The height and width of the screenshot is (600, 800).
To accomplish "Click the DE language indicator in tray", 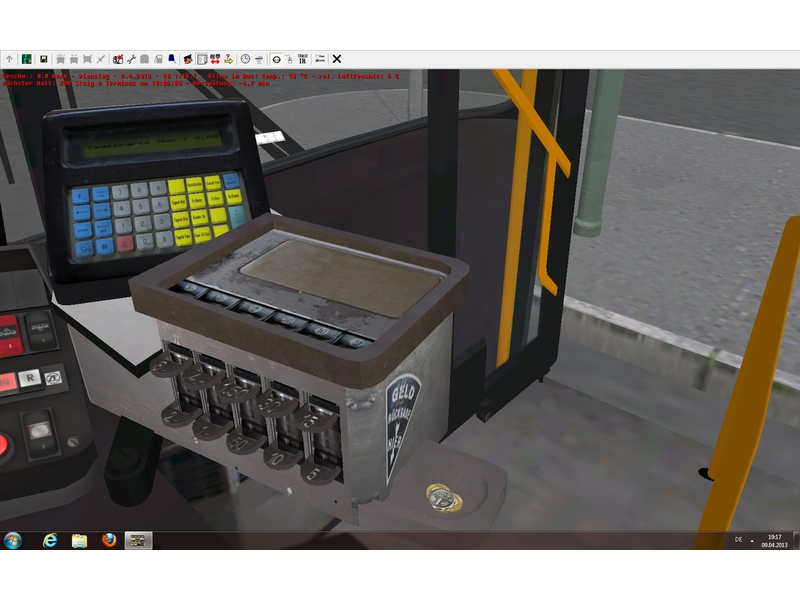I will [738, 540].
